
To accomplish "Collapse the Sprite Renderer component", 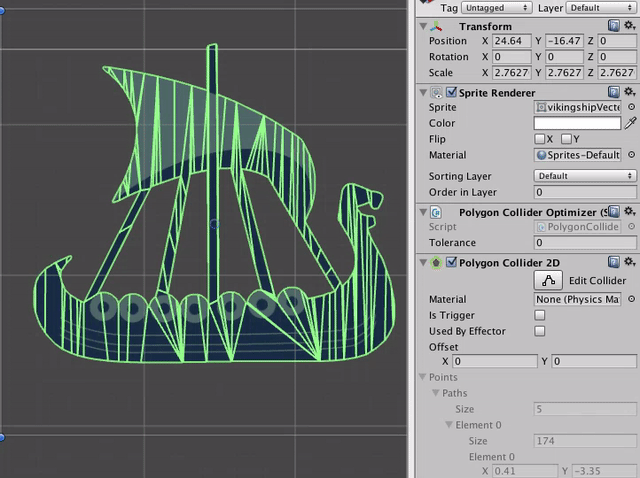I will pyautogui.click(x=423, y=93).
